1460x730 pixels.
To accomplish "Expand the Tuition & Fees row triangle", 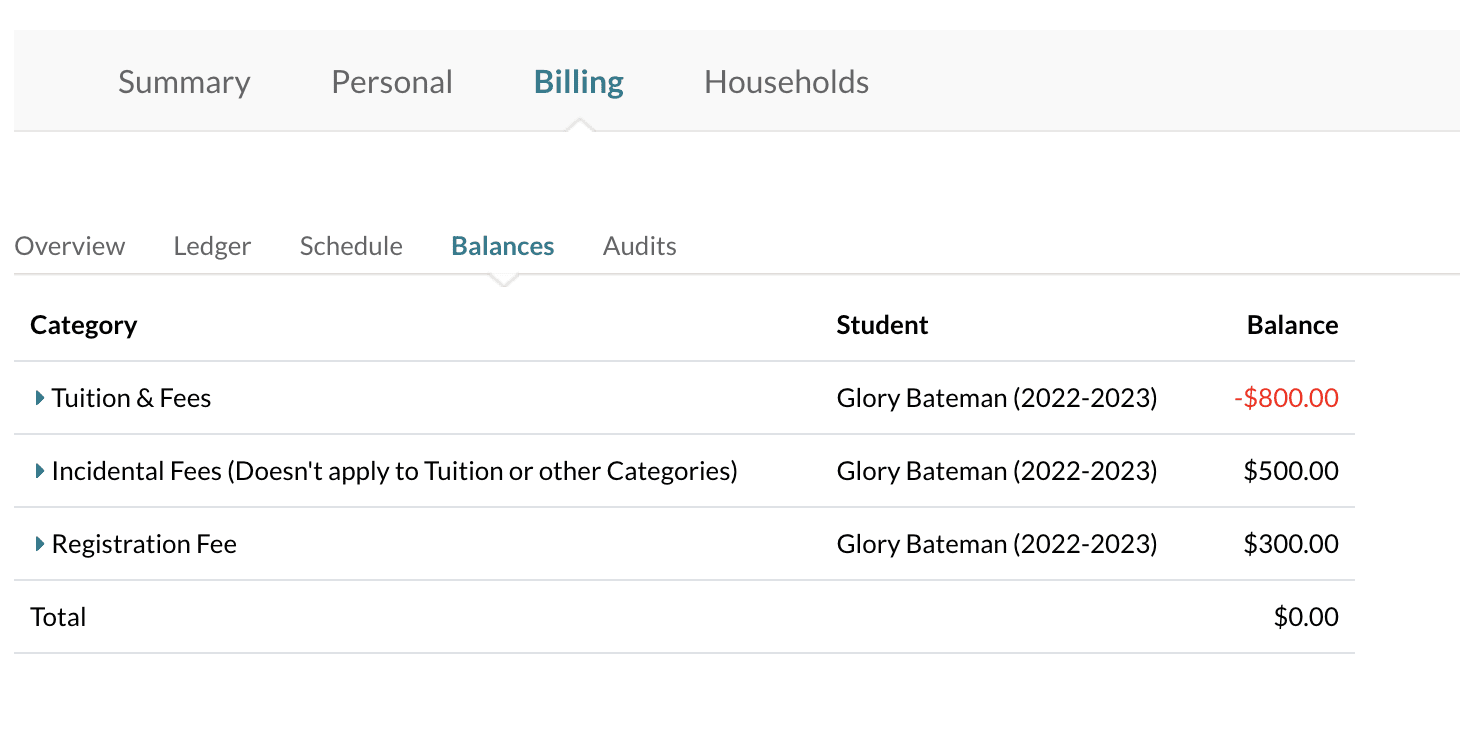I will pos(40,398).
